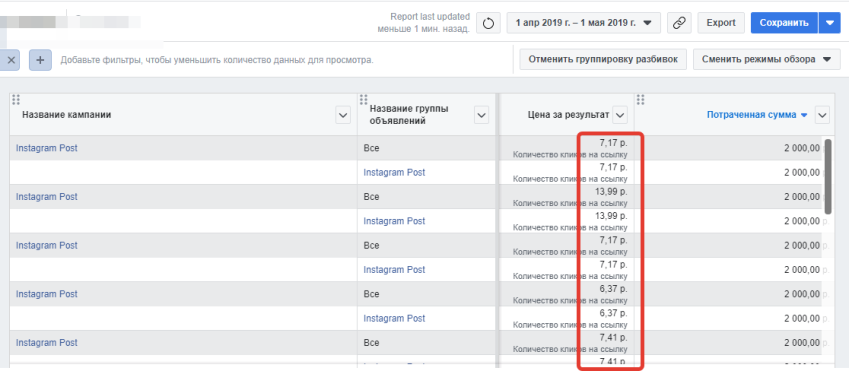Open Потраченная сумма column options chevron
The width and height of the screenshot is (849, 371).
(823, 115)
